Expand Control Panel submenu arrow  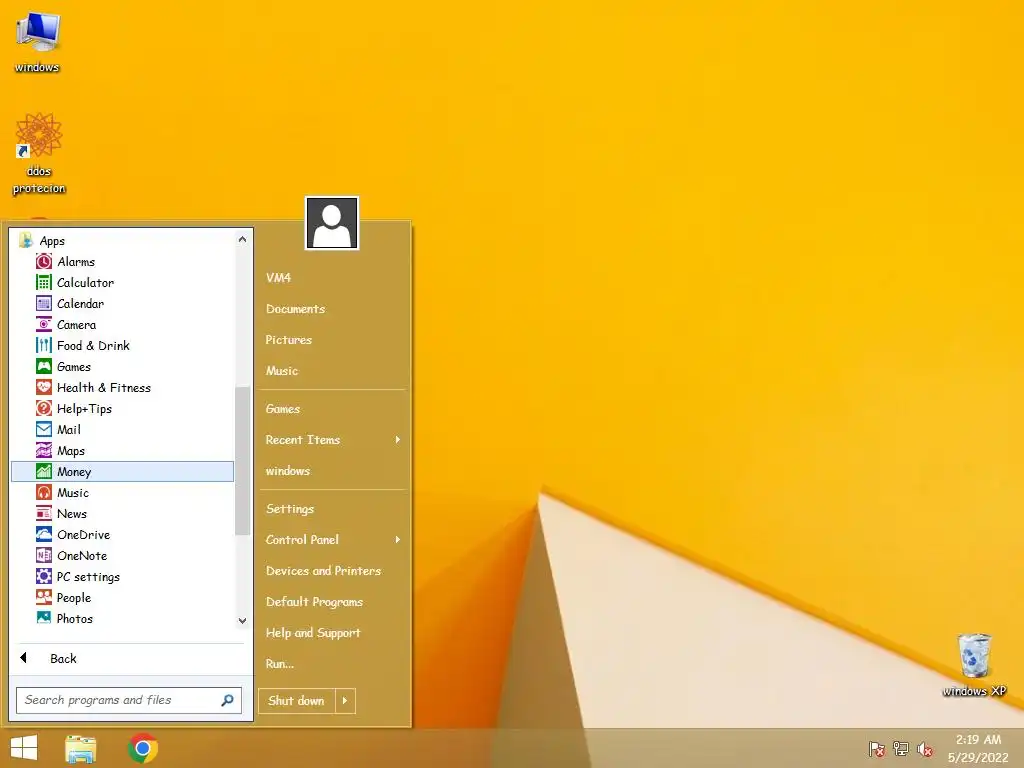(397, 539)
